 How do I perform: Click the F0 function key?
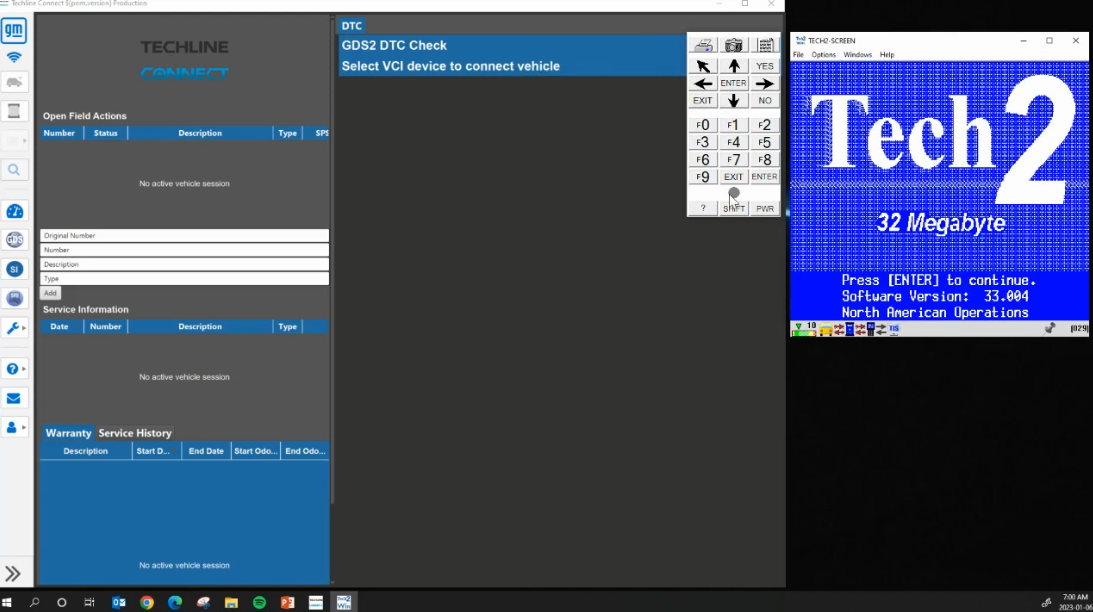(x=703, y=125)
